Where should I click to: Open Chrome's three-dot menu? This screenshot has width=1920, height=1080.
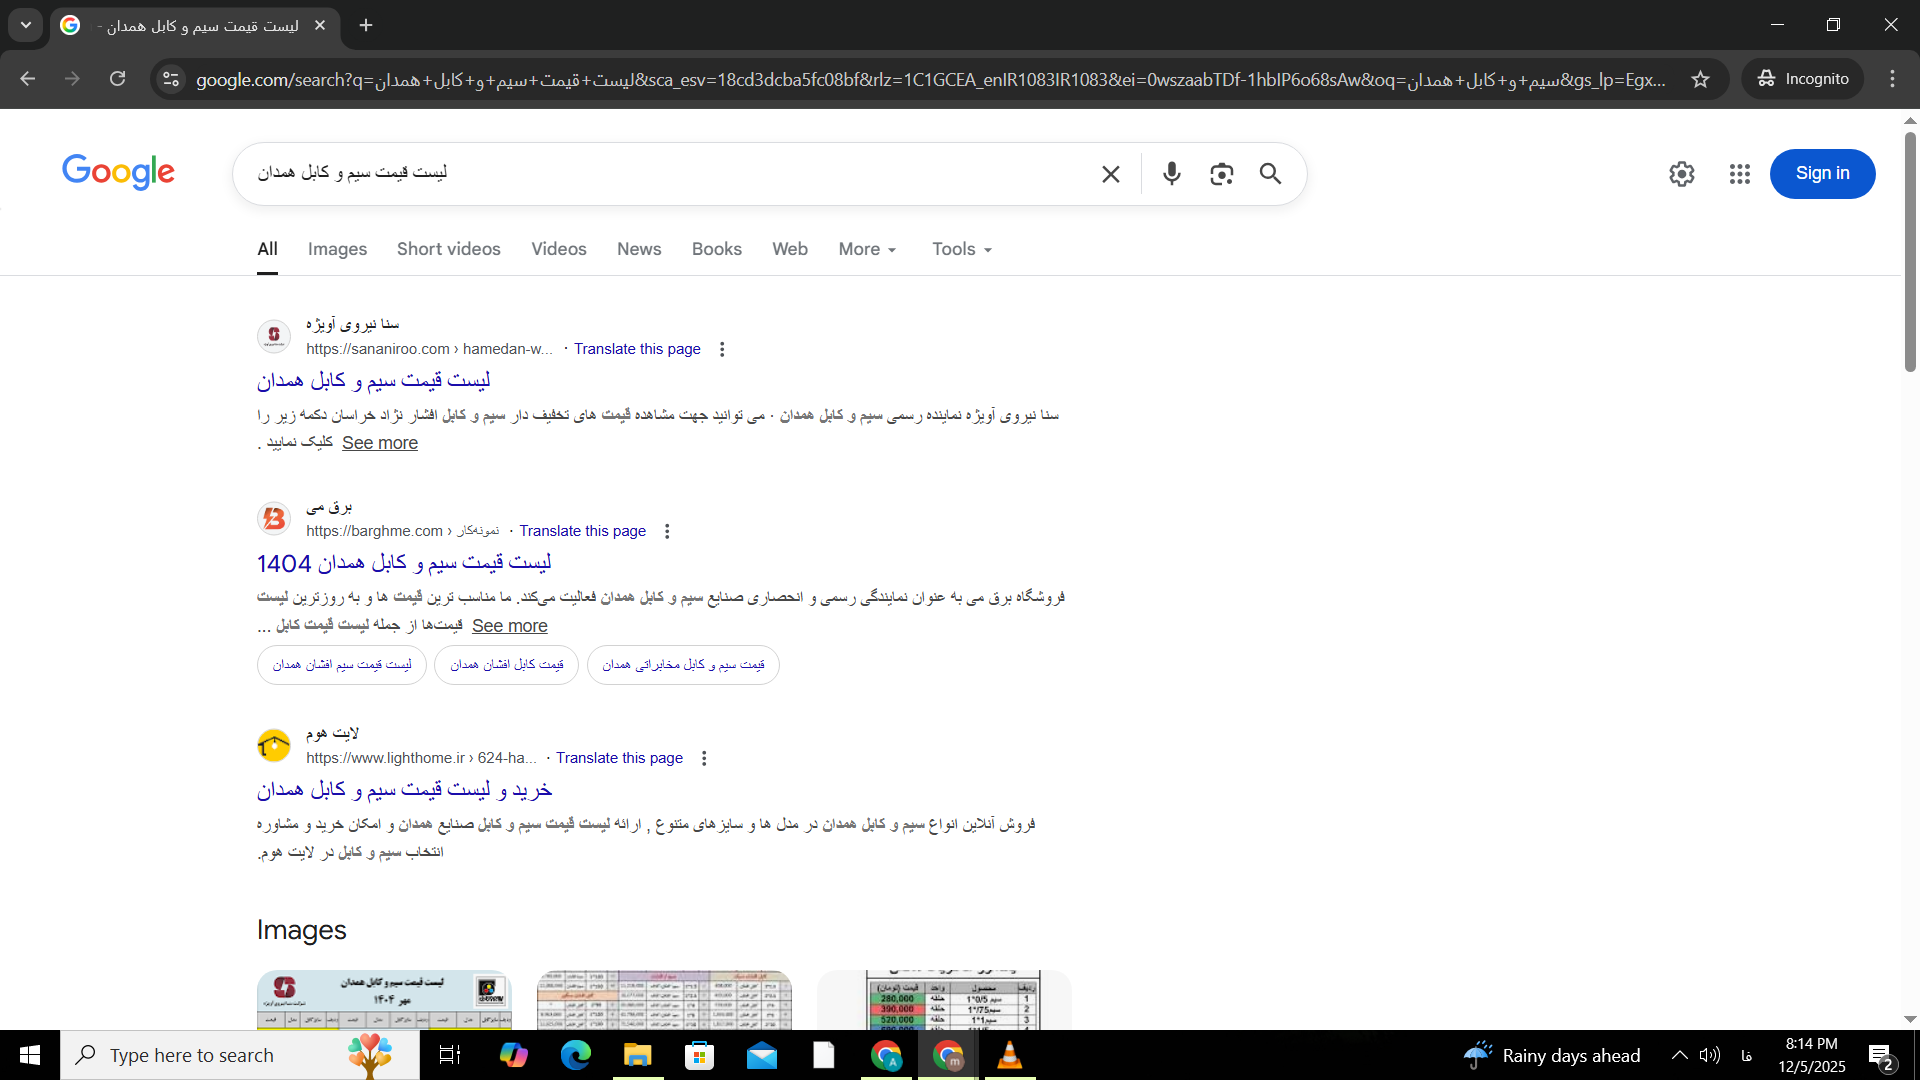click(x=1892, y=79)
